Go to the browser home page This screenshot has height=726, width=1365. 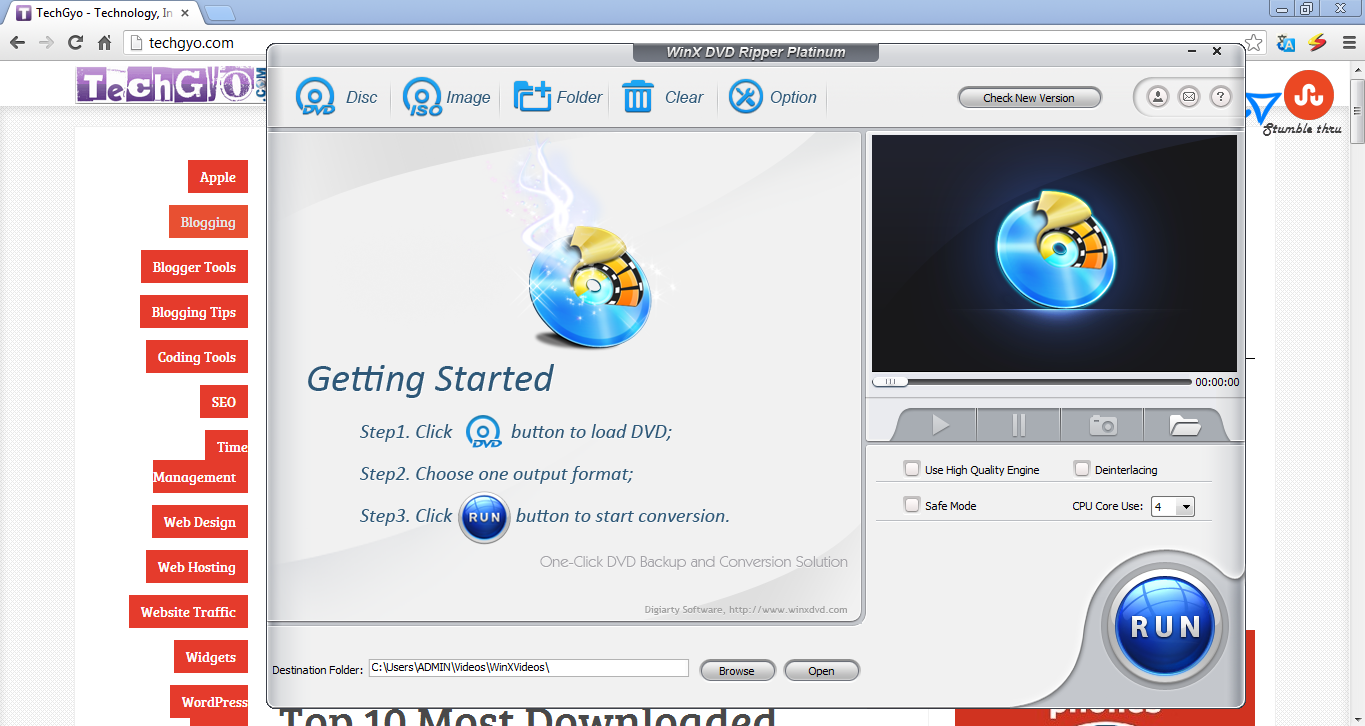click(x=104, y=42)
